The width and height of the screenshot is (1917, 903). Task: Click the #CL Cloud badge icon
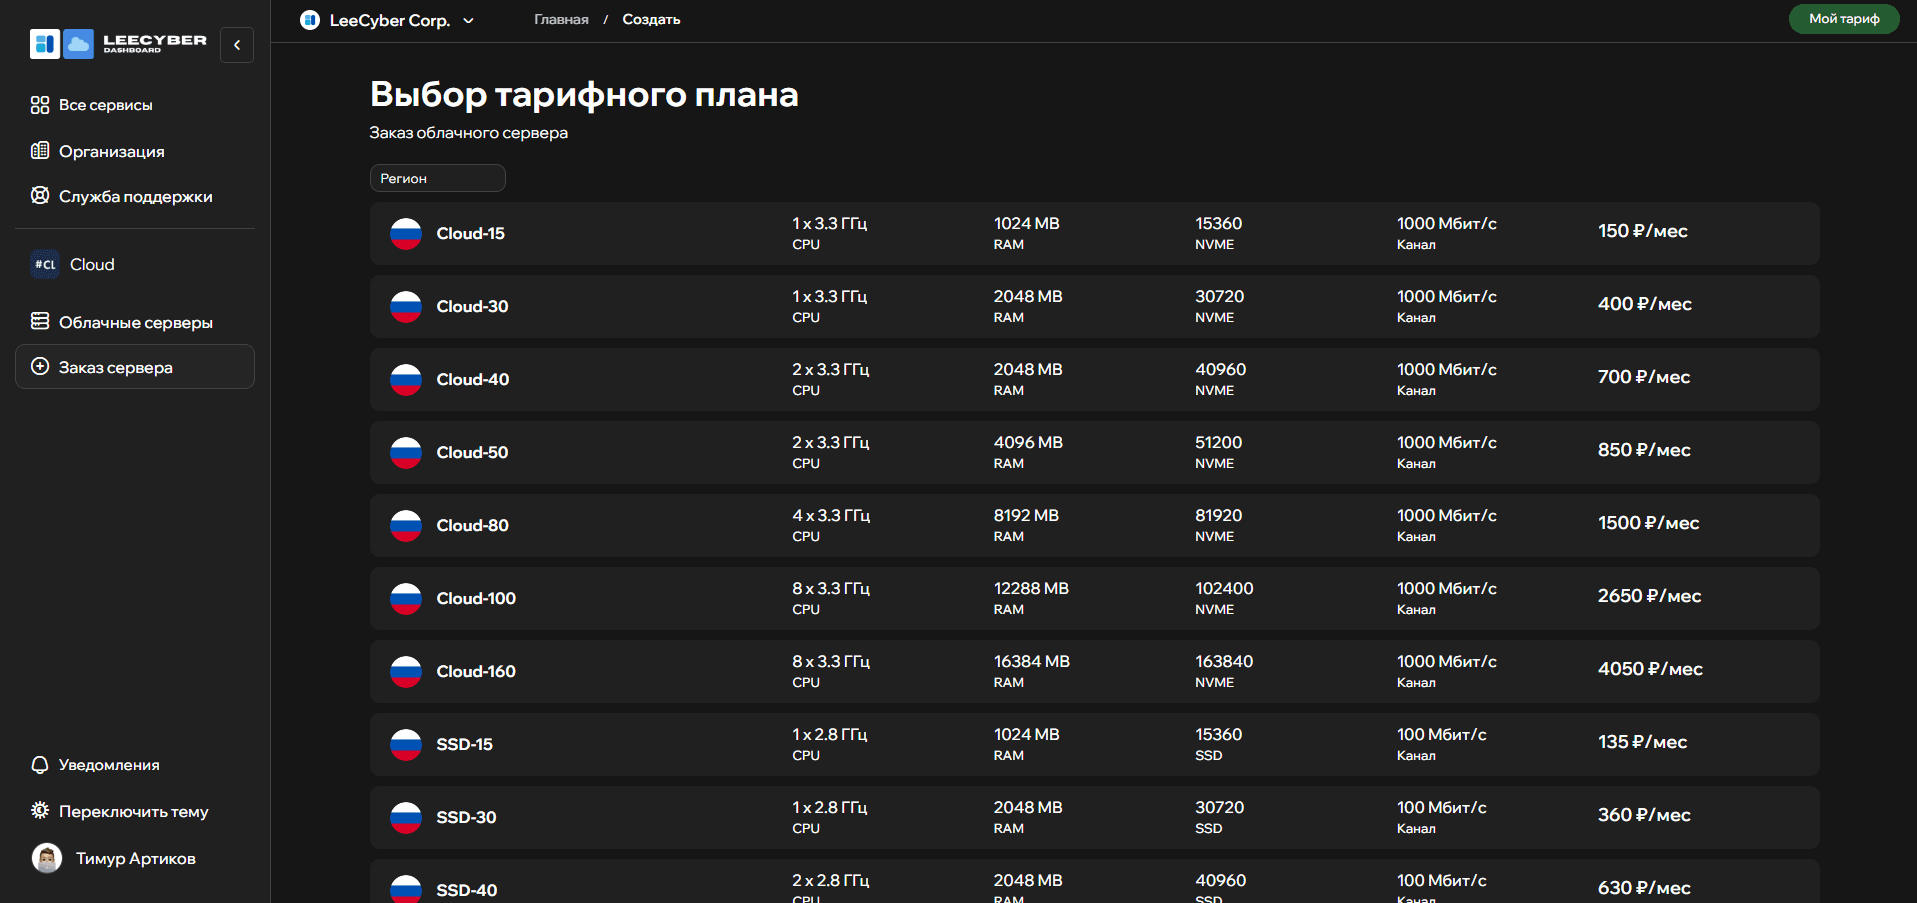pyautogui.click(x=45, y=265)
